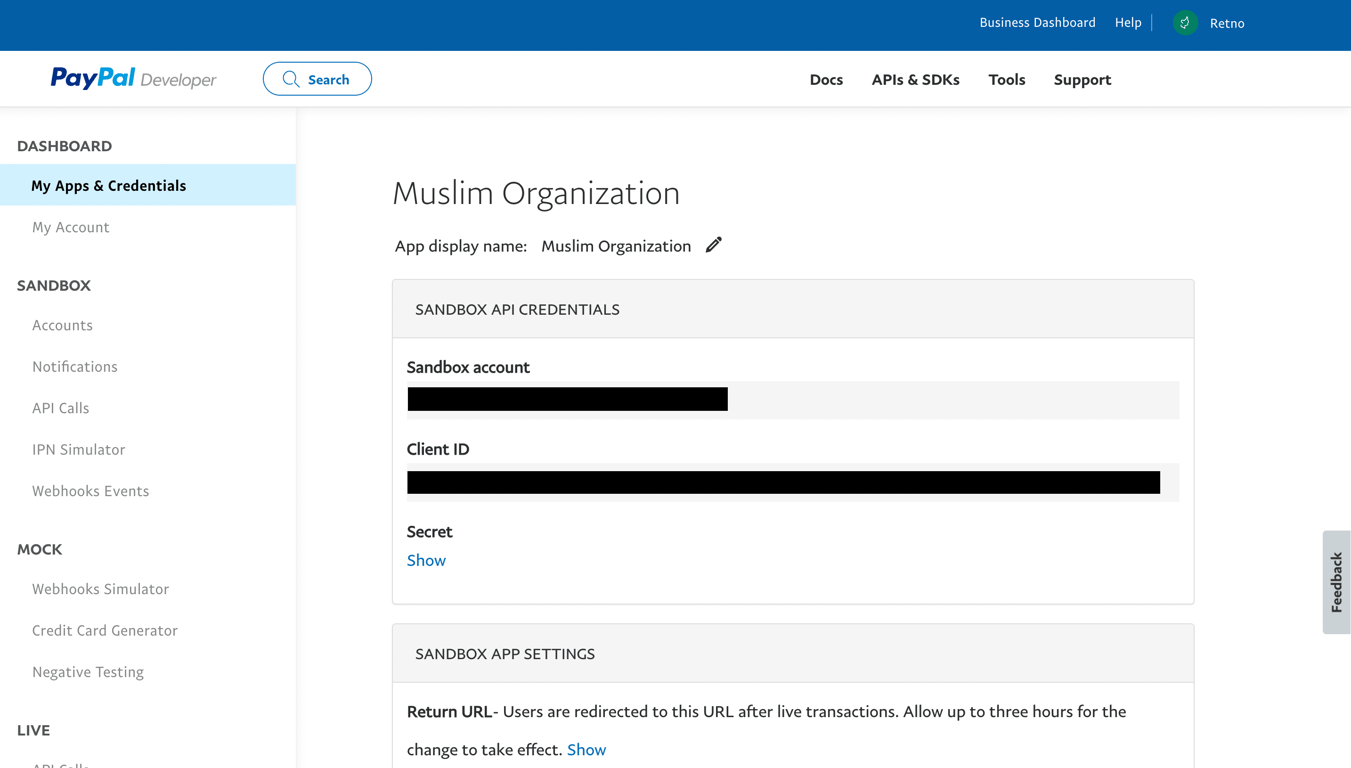Click the green Retno profile avatar icon
Screen dimensions: 1351x768
click(x=1185, y=23)
